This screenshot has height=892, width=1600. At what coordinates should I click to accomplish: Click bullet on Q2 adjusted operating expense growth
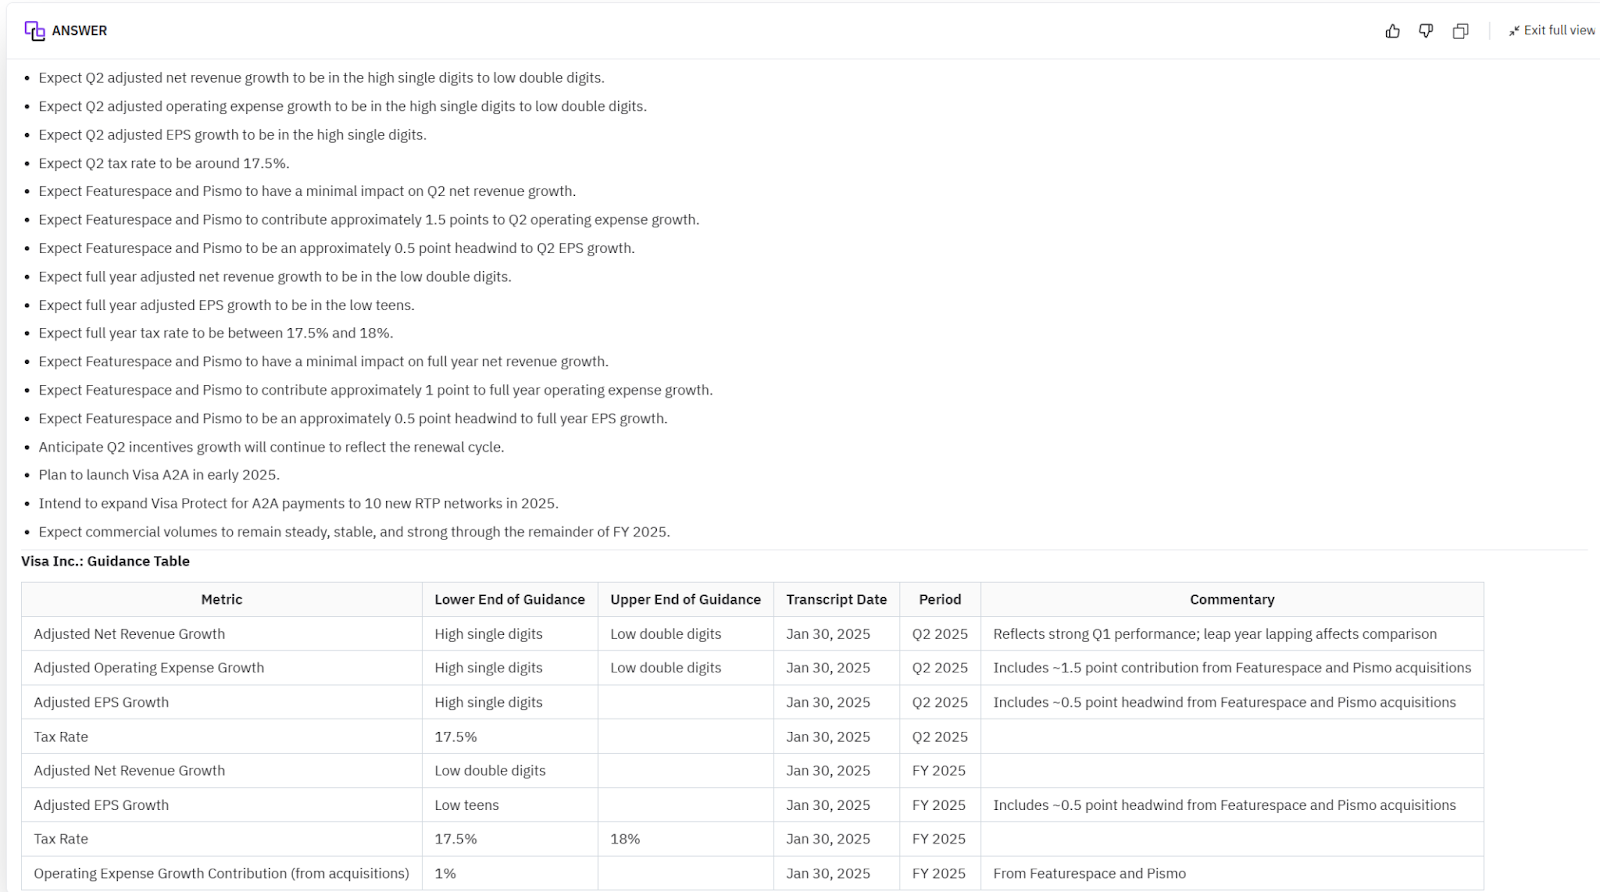(x=342, y=106)
